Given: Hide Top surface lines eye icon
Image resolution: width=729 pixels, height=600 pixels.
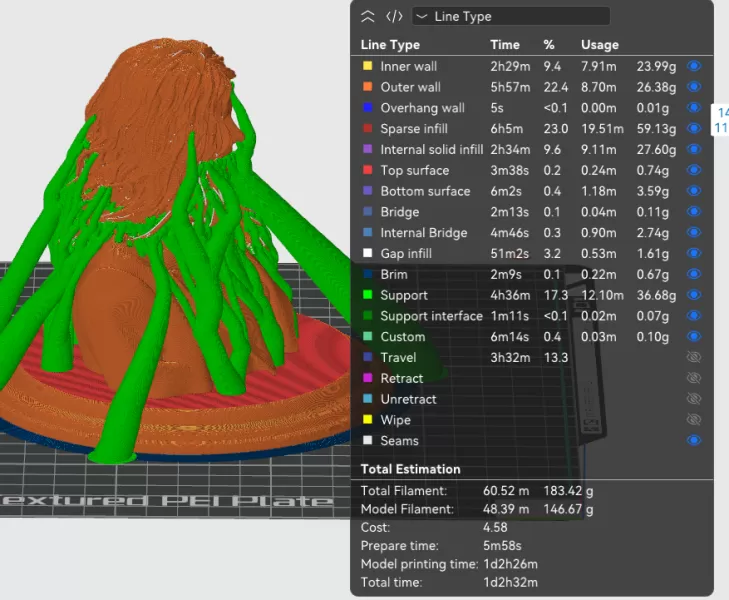Looking at the screenshot, I should coord(694,170).
